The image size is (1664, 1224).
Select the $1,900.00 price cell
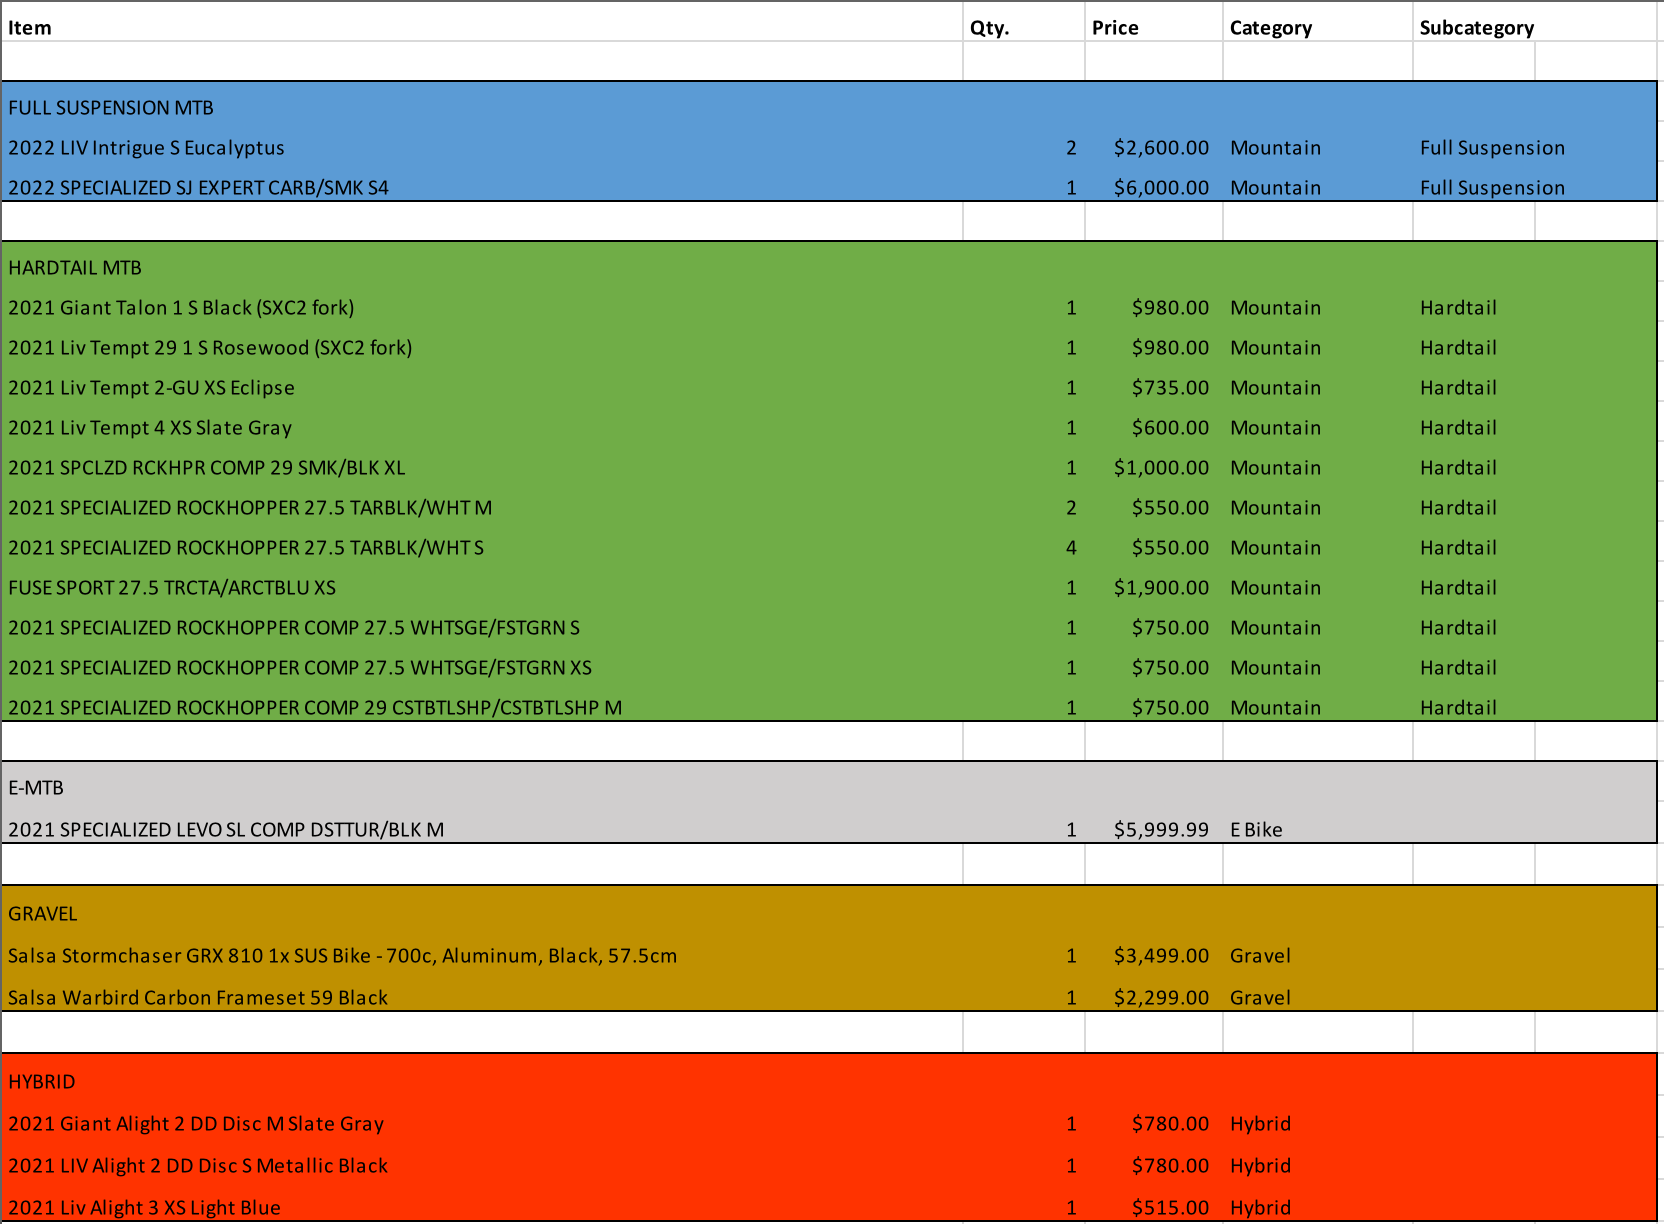pyautogui.click(x=1160, y=588)
